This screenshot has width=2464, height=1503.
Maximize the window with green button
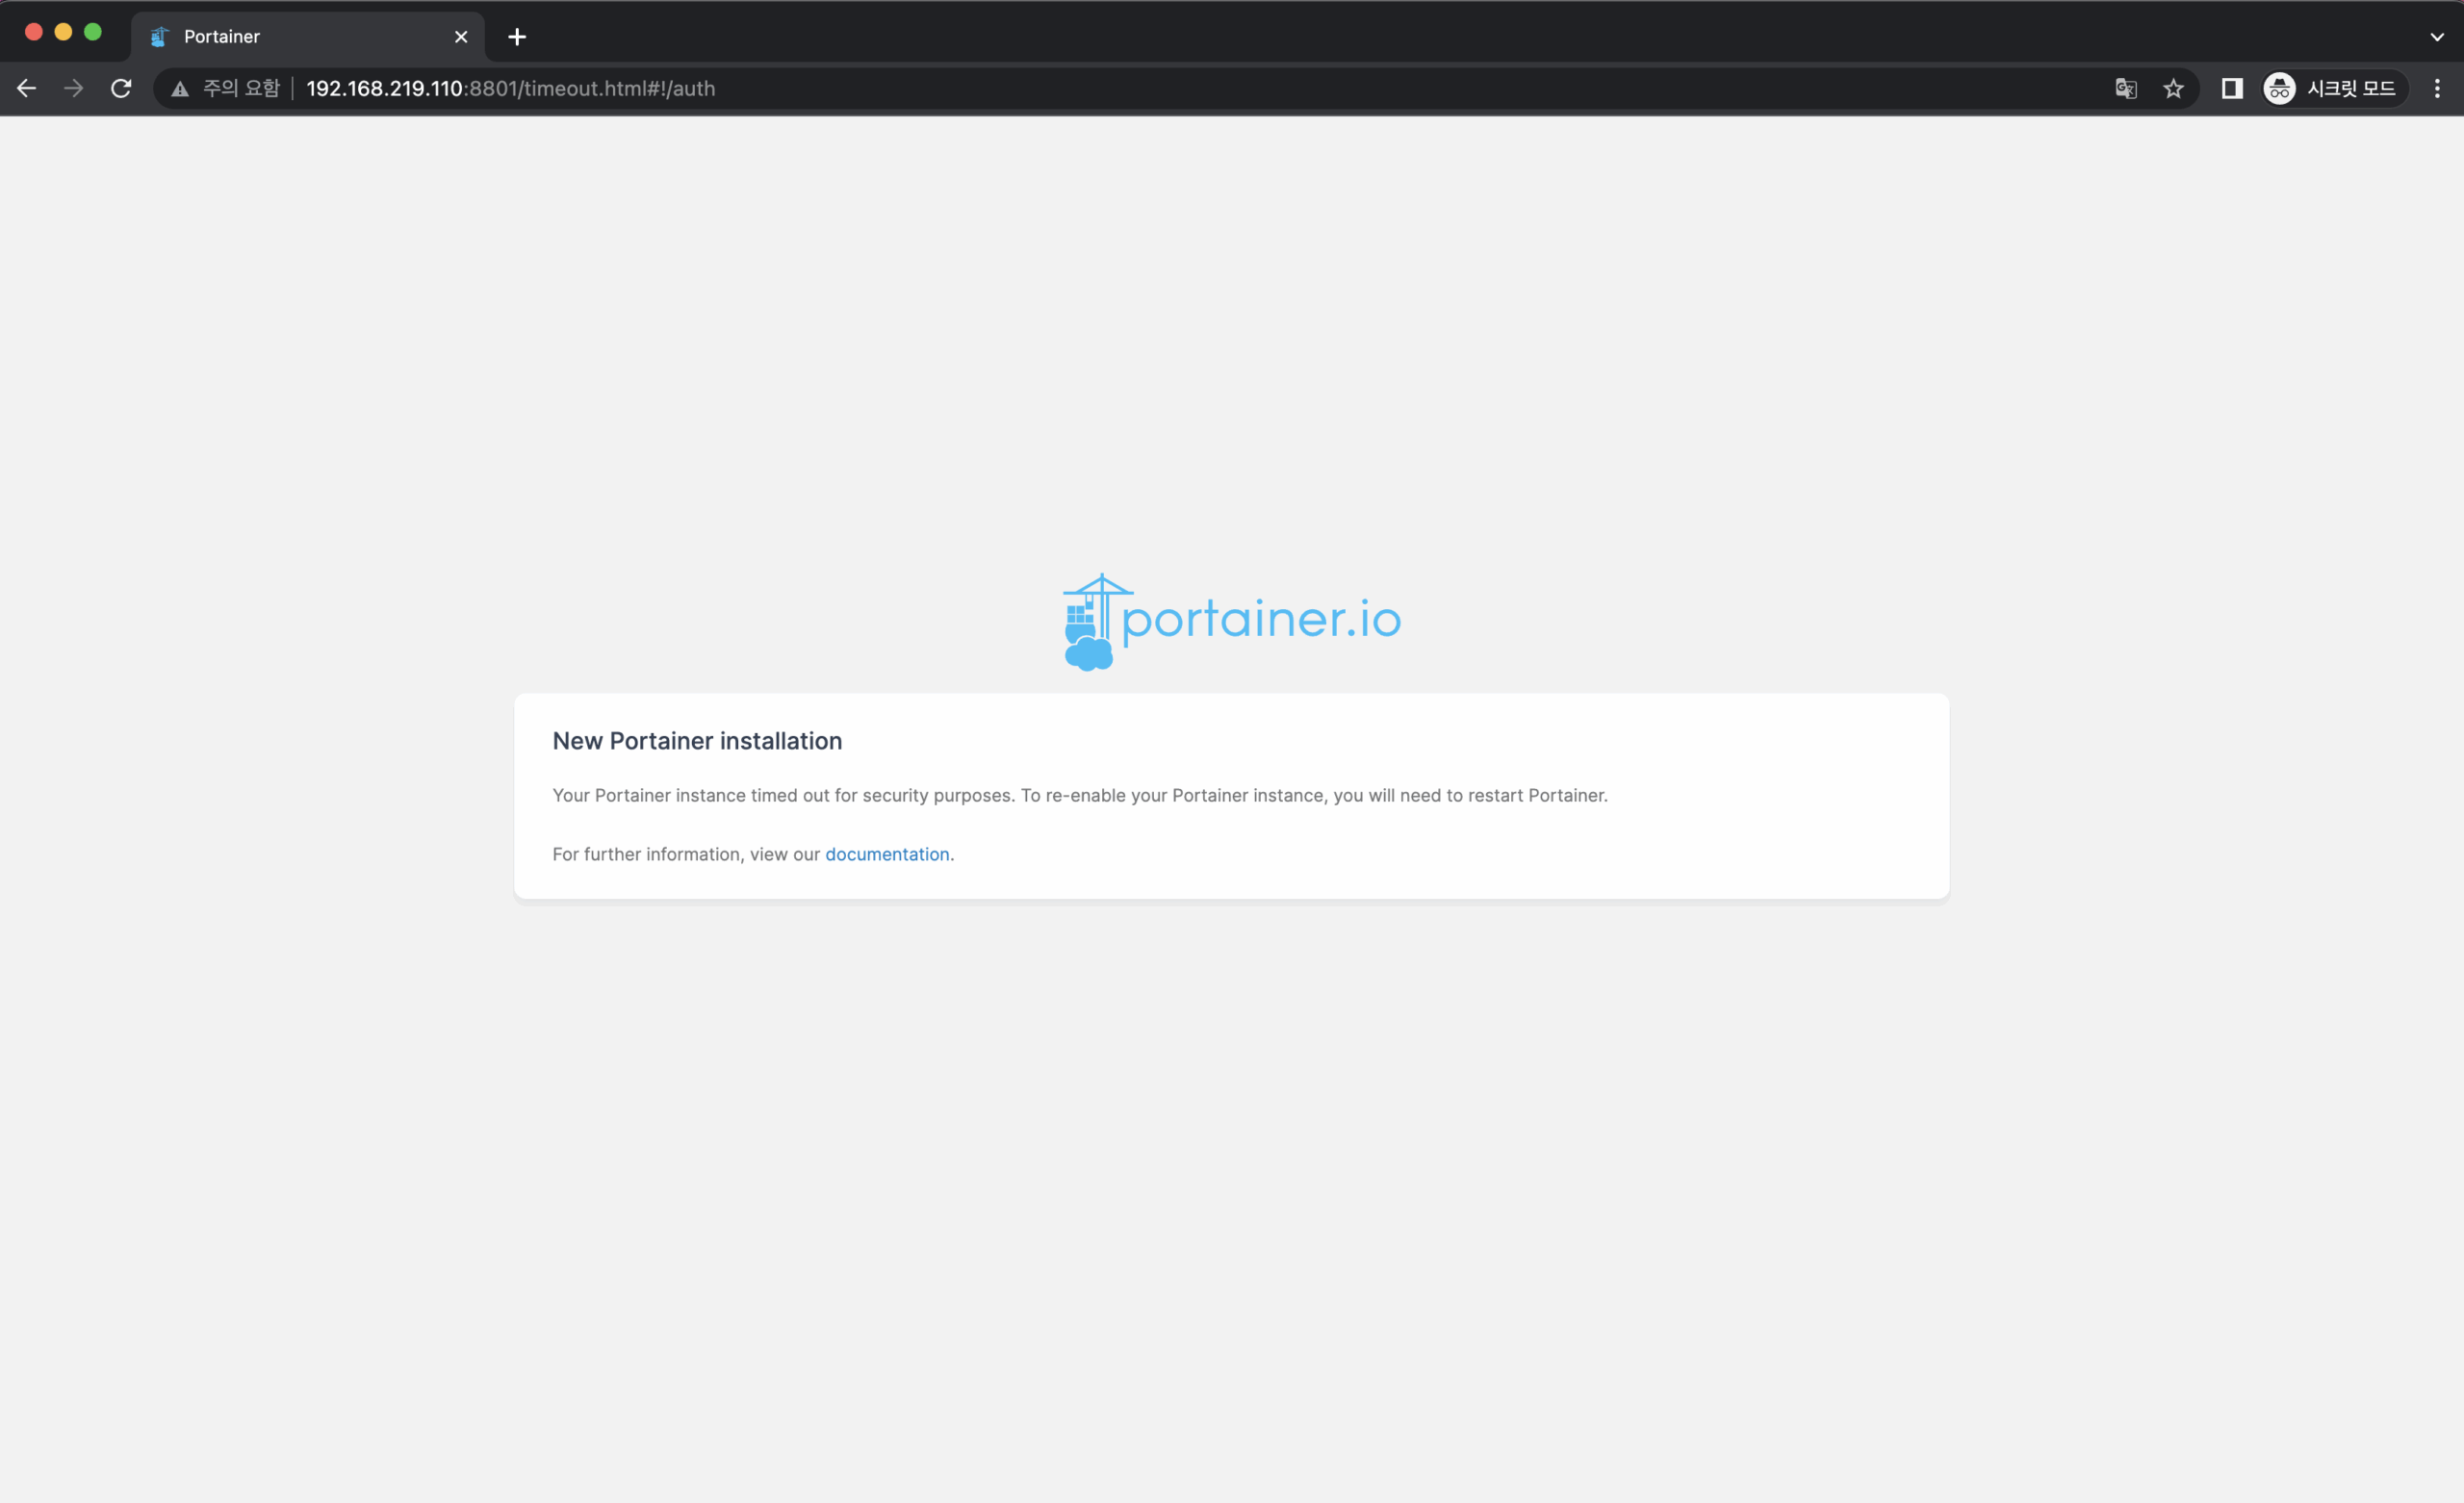pyautogui.click(x=93, y=32)
